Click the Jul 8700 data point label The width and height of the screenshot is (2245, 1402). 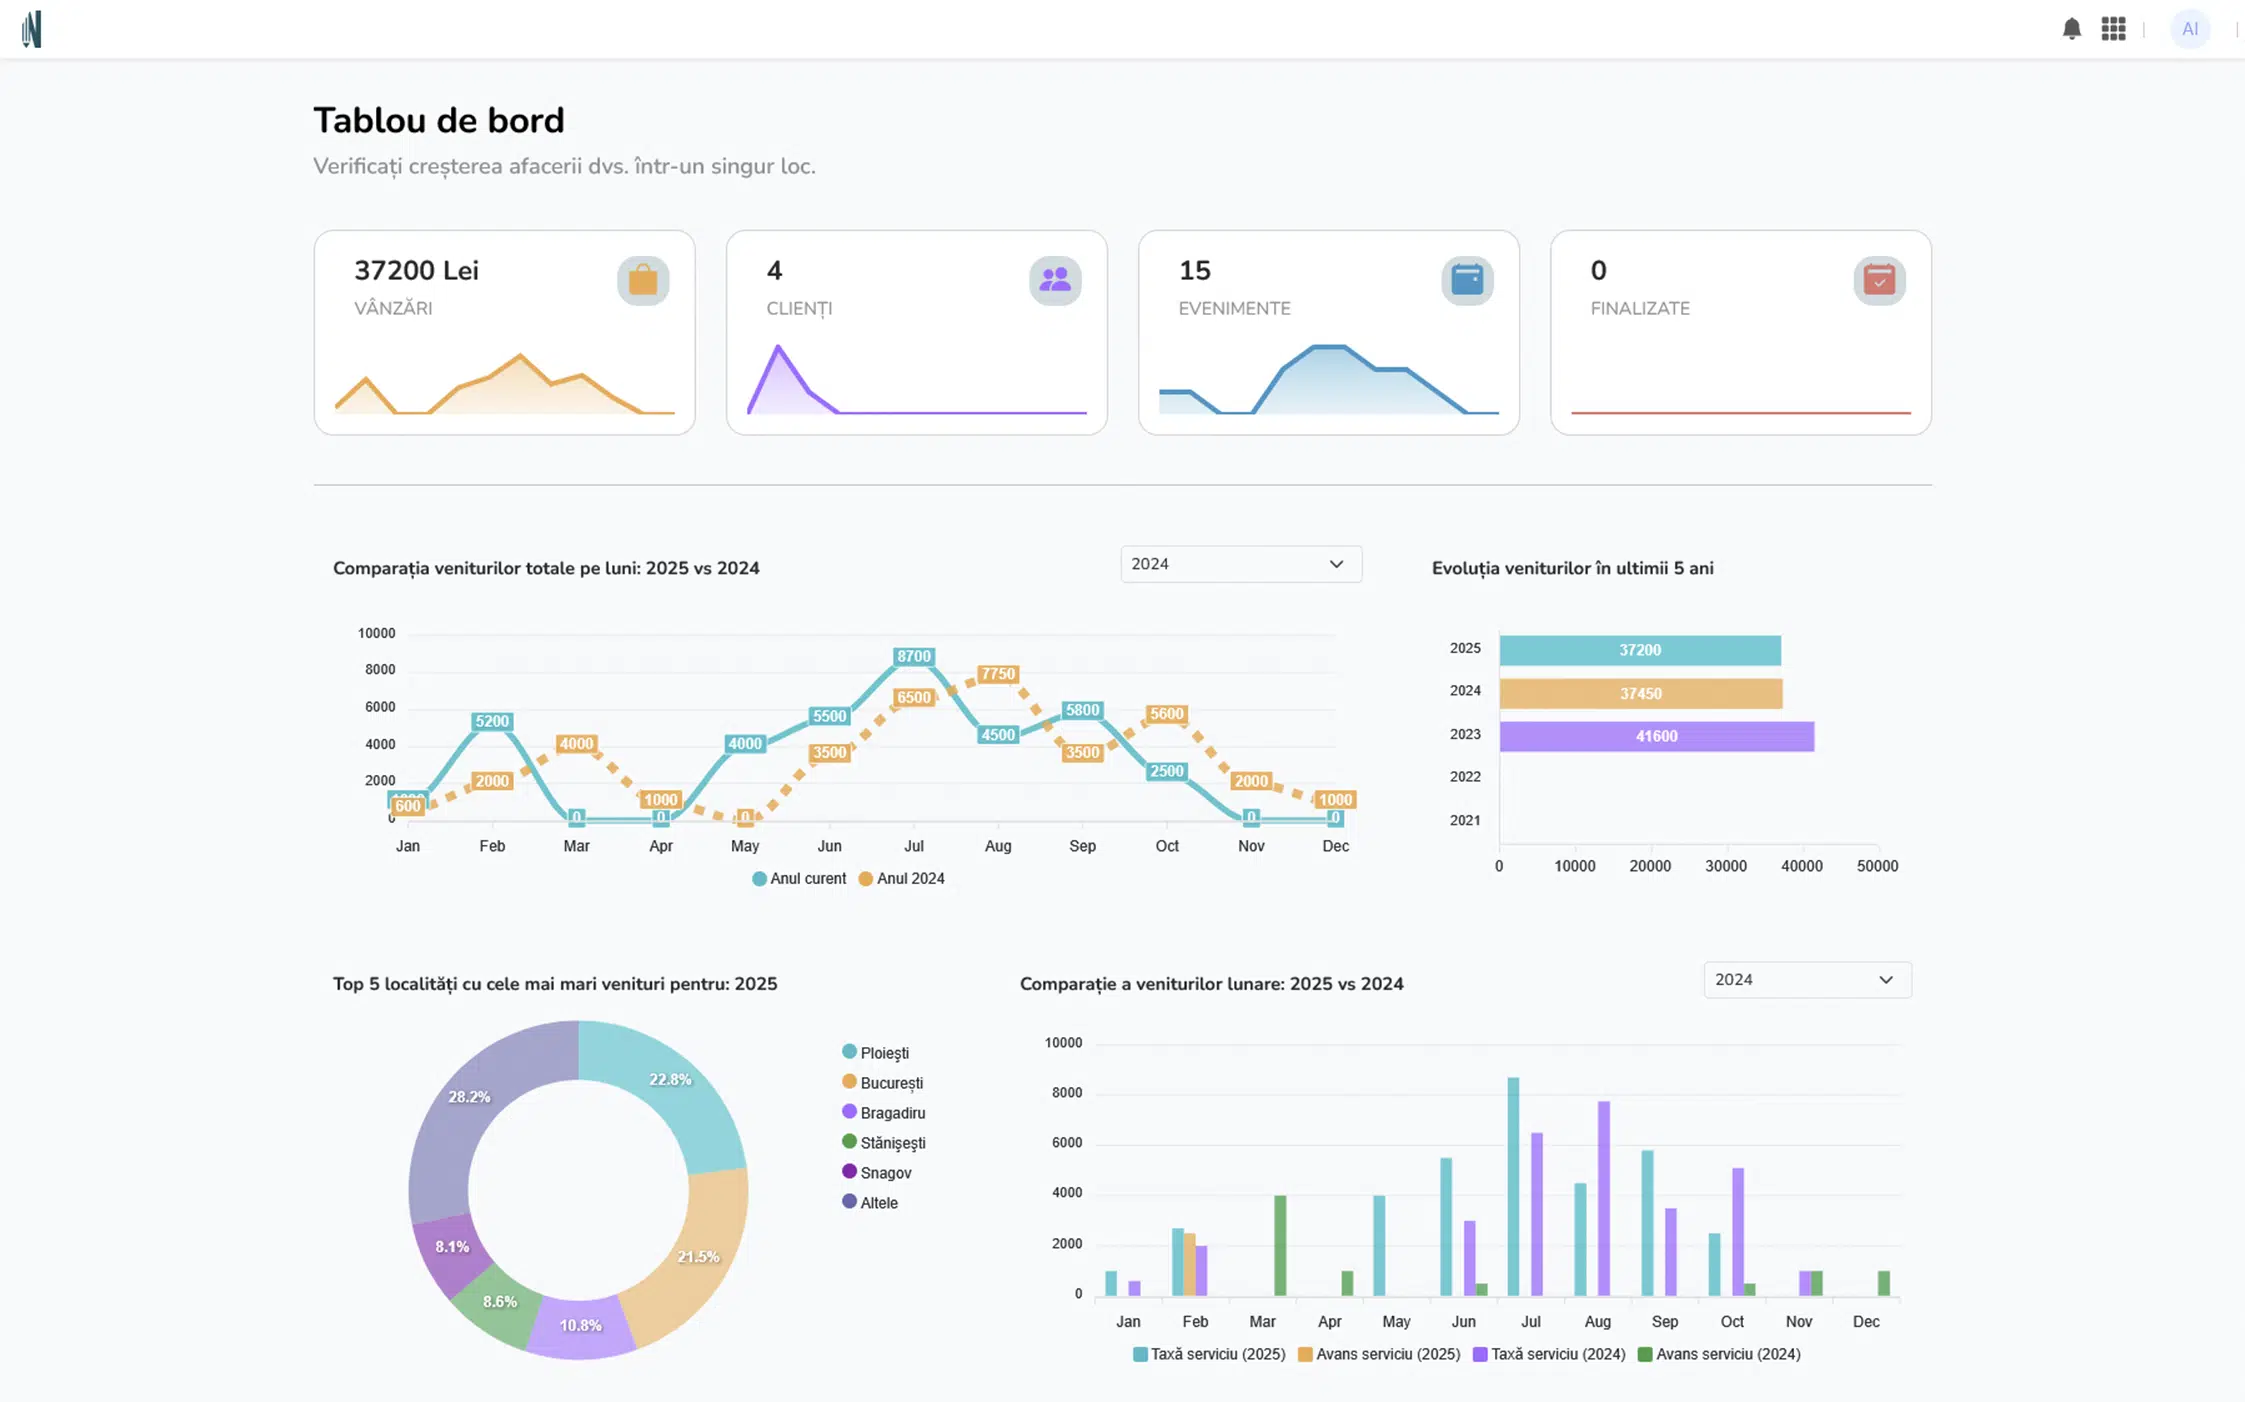click(x=913, y=657)
